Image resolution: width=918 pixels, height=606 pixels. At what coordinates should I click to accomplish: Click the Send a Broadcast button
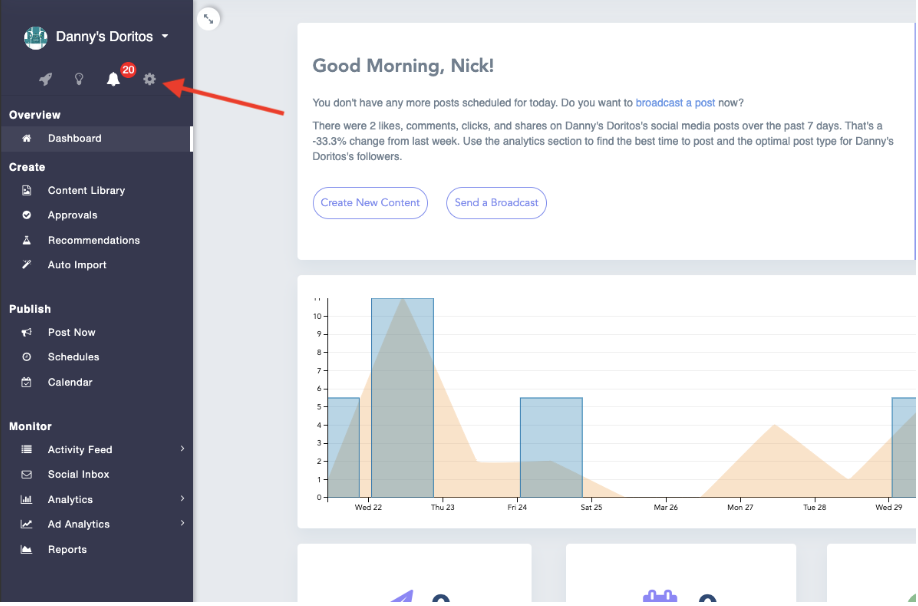(496, 202)
